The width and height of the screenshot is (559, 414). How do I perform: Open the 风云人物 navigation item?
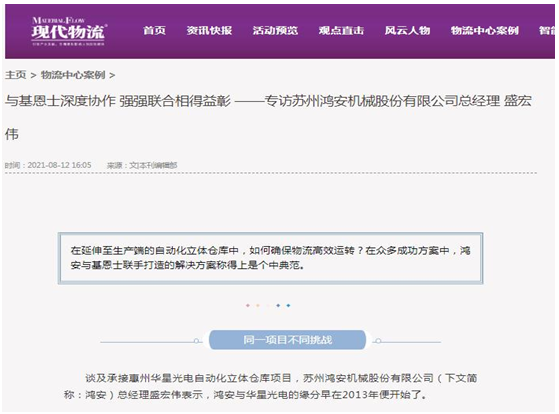click(x=407, y=31)
